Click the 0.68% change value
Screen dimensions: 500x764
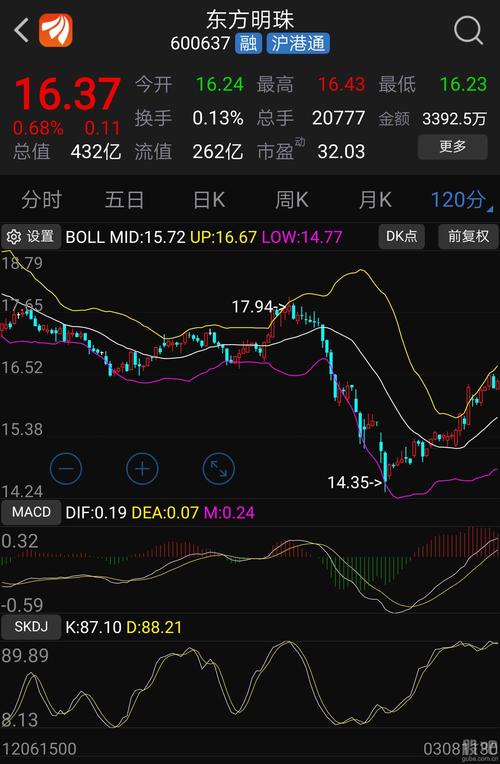(x=38, y=129)
